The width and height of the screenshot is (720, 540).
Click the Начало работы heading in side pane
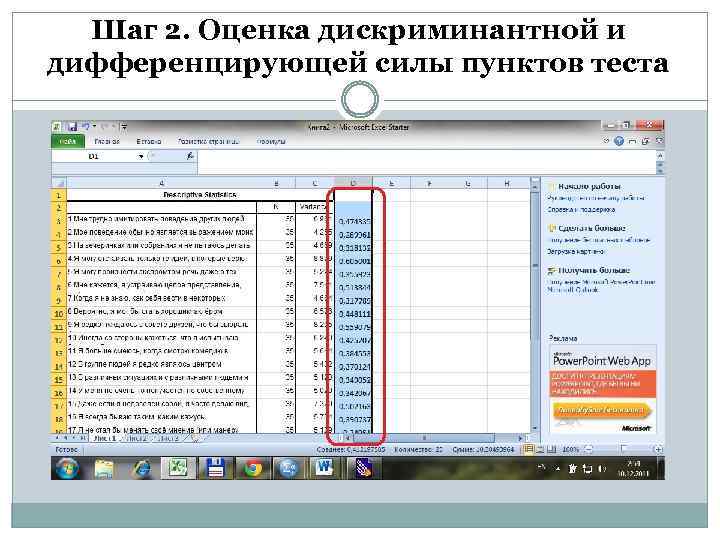589,186
